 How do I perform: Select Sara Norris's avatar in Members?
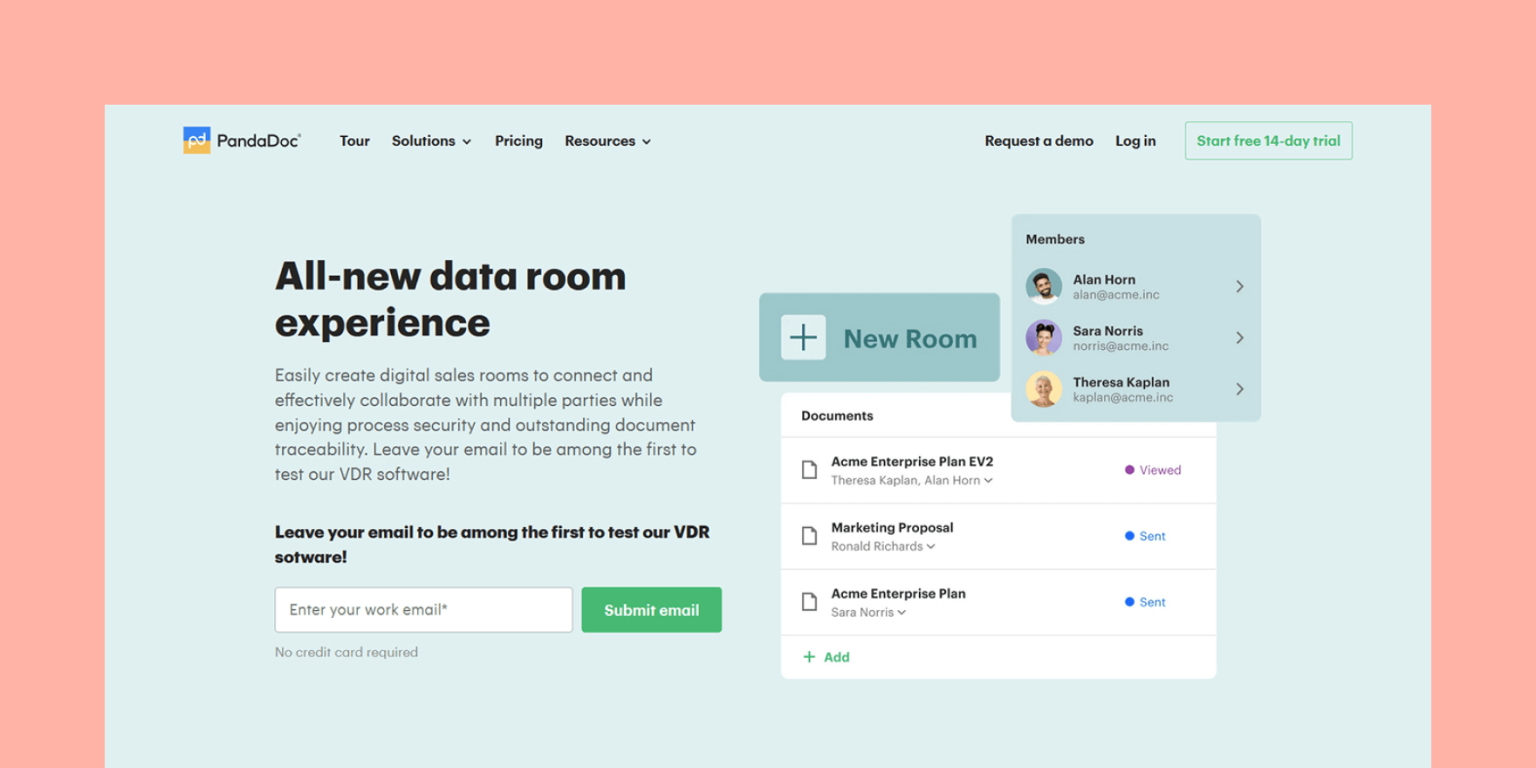click(1044, 338)
